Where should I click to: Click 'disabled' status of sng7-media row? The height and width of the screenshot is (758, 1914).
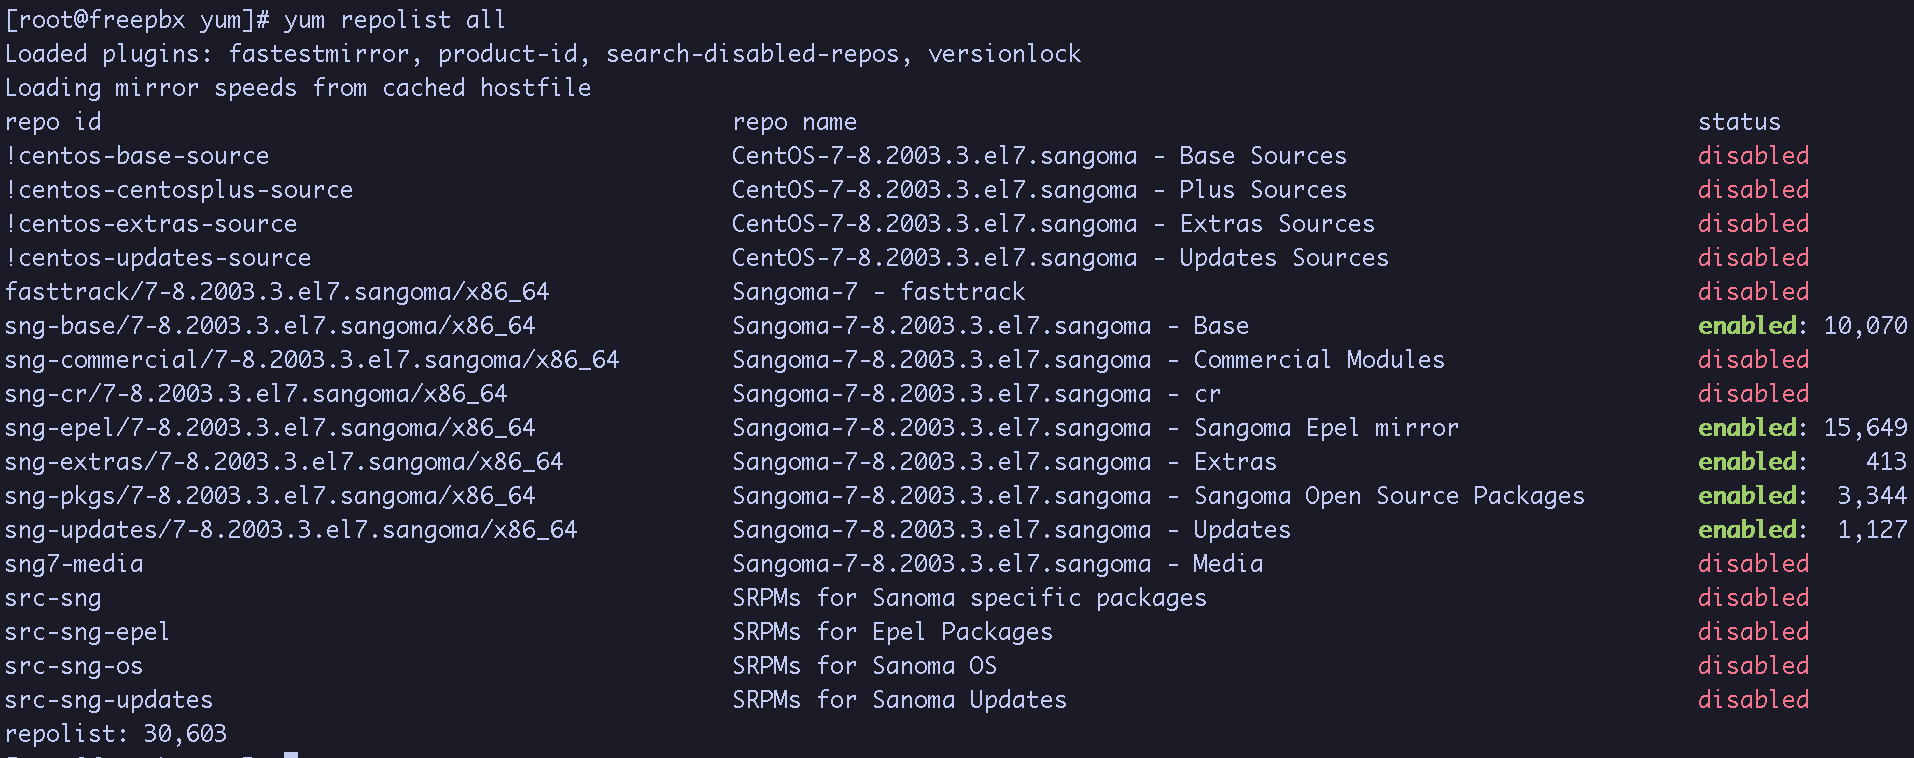tap(1753, 564)
